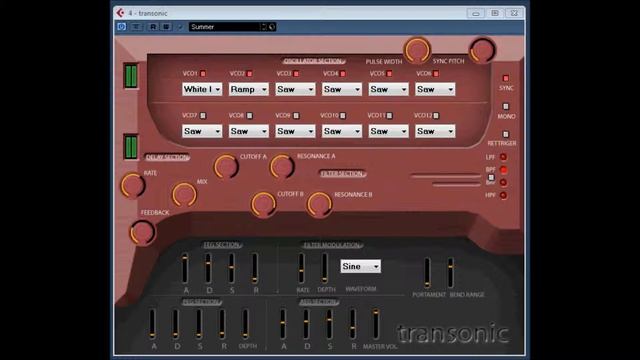The width and height of the screenshot is (640, 360).
Task: Click the Write automation W button
Action: tap(166, 27)
